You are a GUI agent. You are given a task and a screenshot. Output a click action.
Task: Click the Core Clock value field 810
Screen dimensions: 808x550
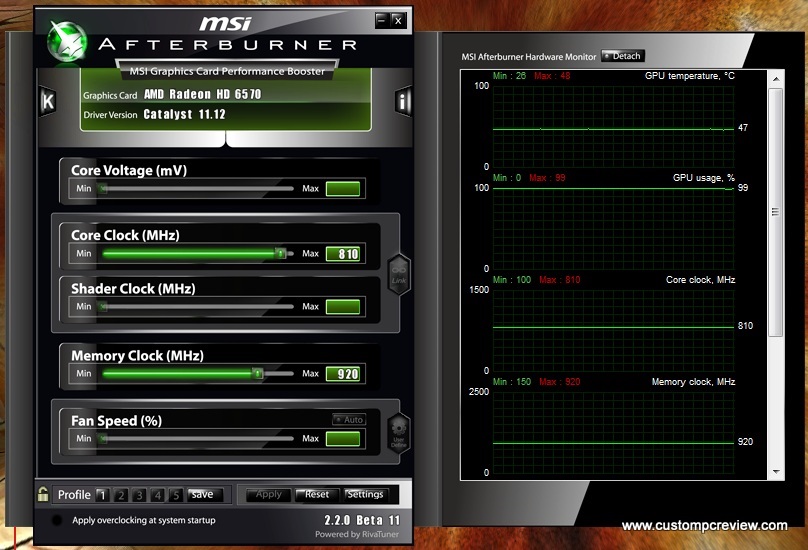pyautogui.click(x=343, y=254)
